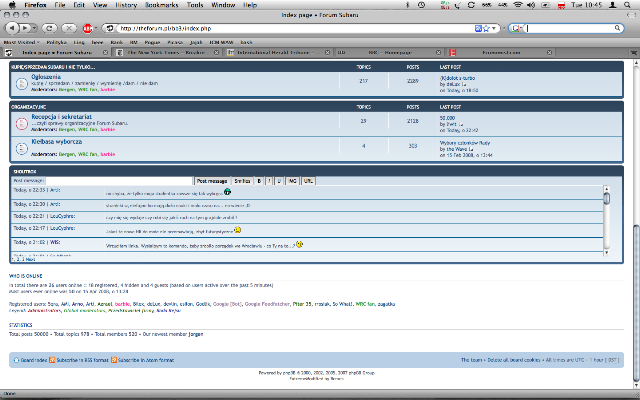
Task: Click the Kiełbasa wyborcza forum icon
Action: tap(20, 147)
